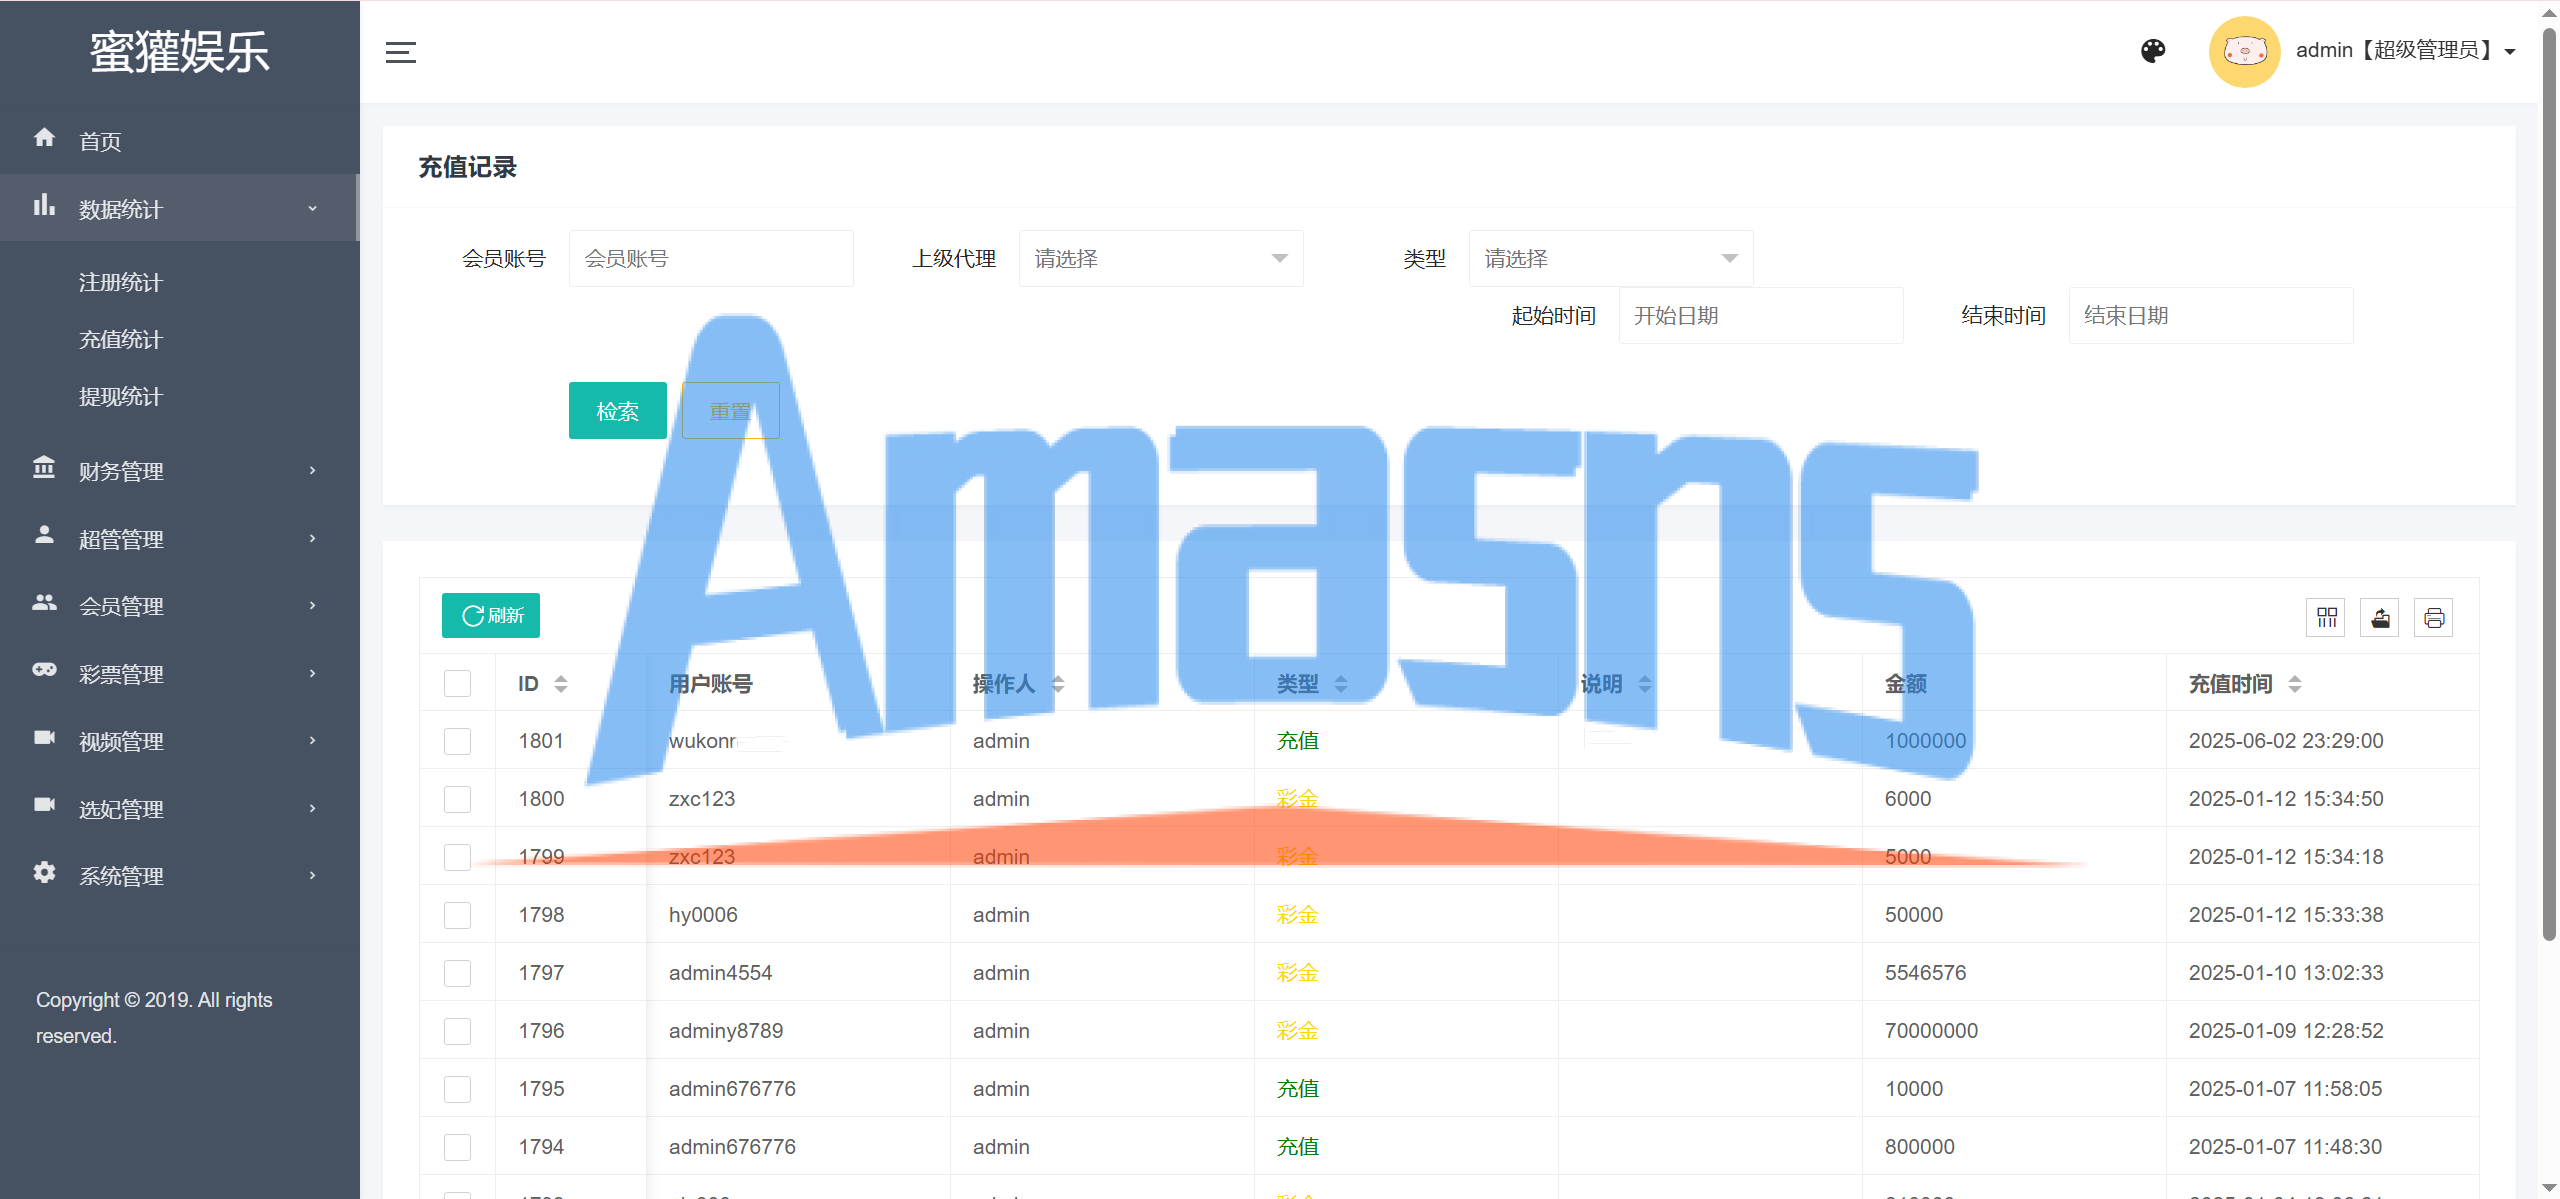This screenshot has height=1199, width=2560.
Task: Open the 财务管理 menu item
Action: [180, 470]
